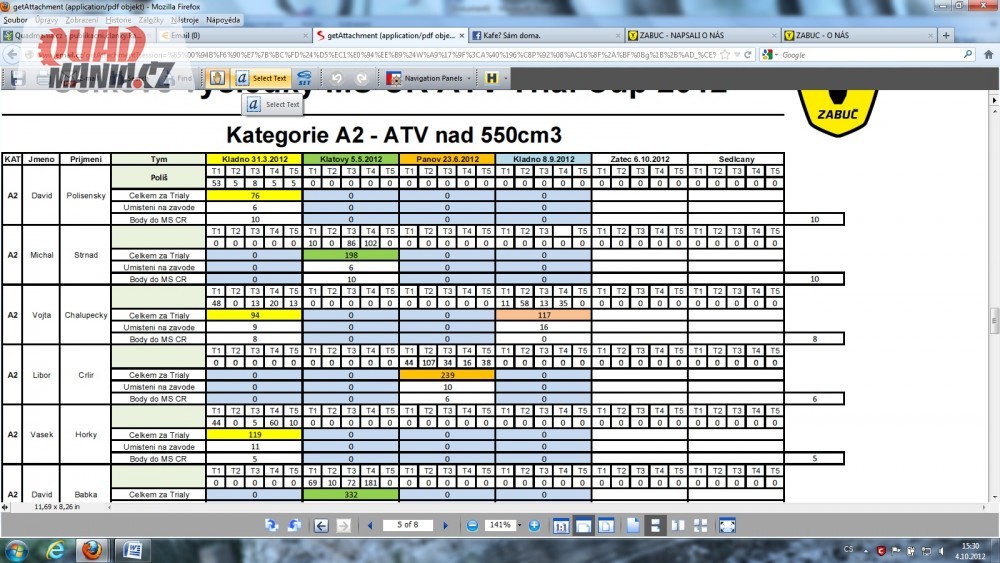
Task: Open a new tab with the plus button
Action: pos(946,36)
